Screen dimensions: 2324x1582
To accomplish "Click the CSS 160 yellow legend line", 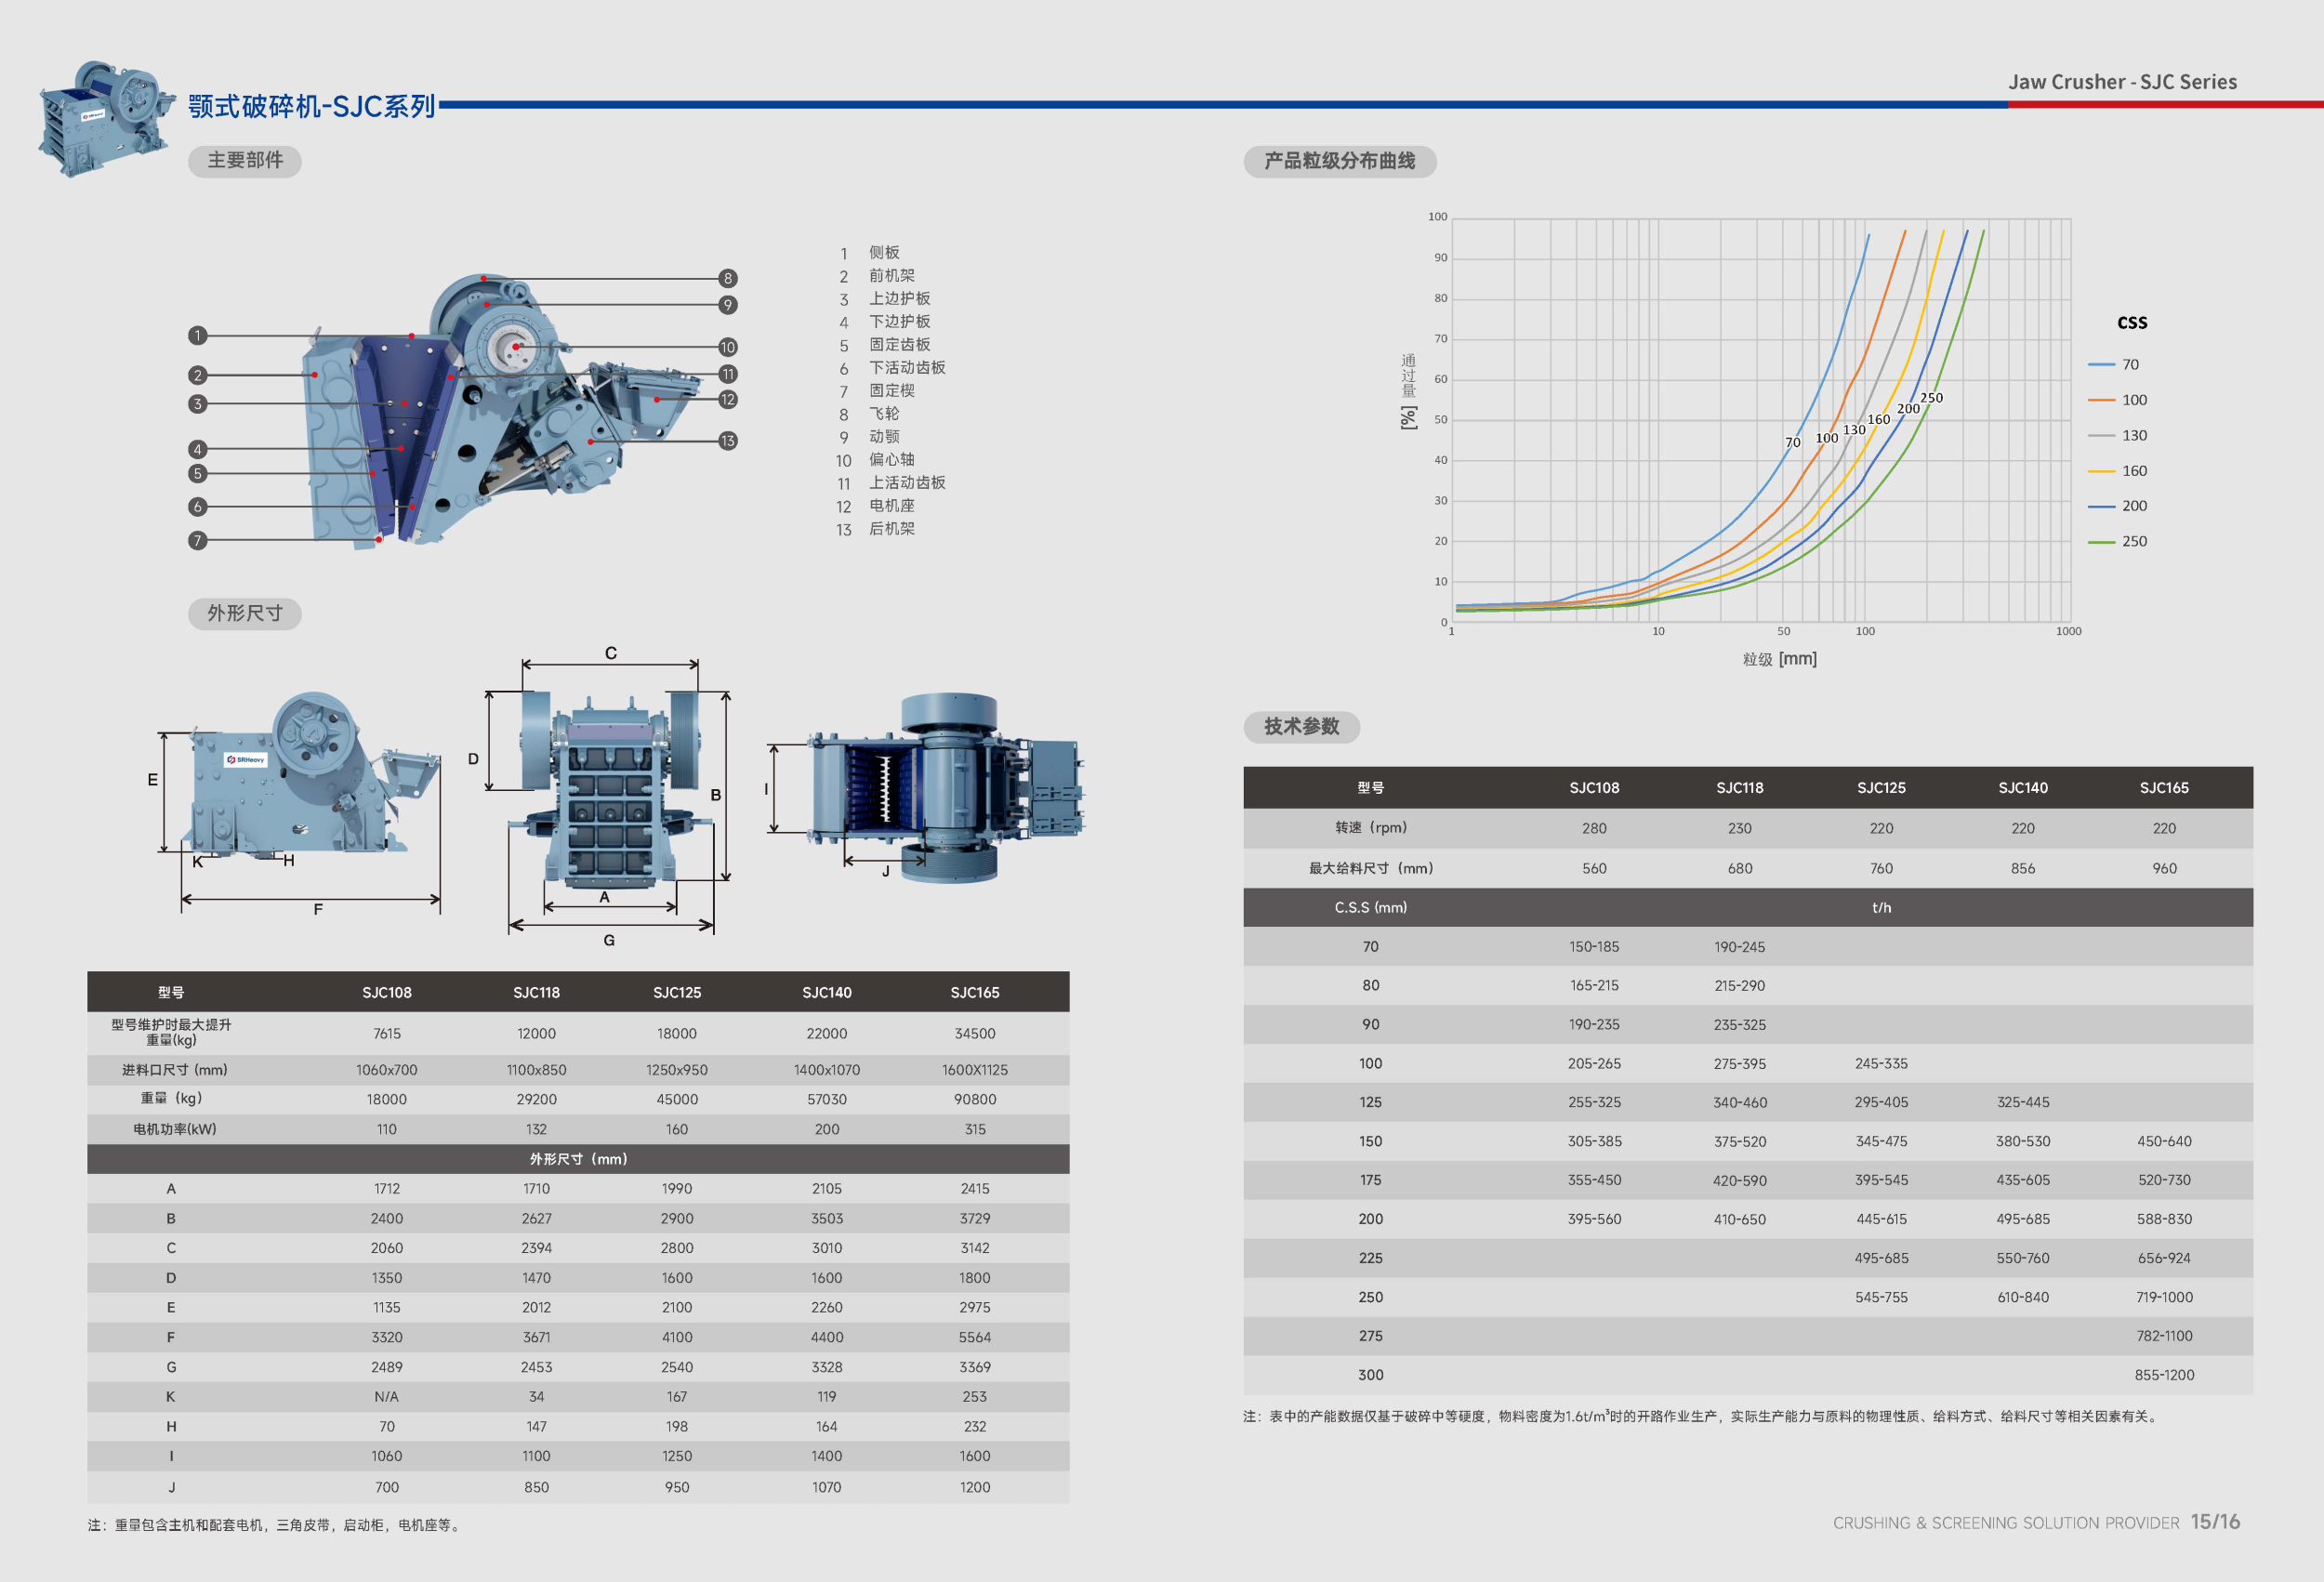I will [x=2101, y=471].
